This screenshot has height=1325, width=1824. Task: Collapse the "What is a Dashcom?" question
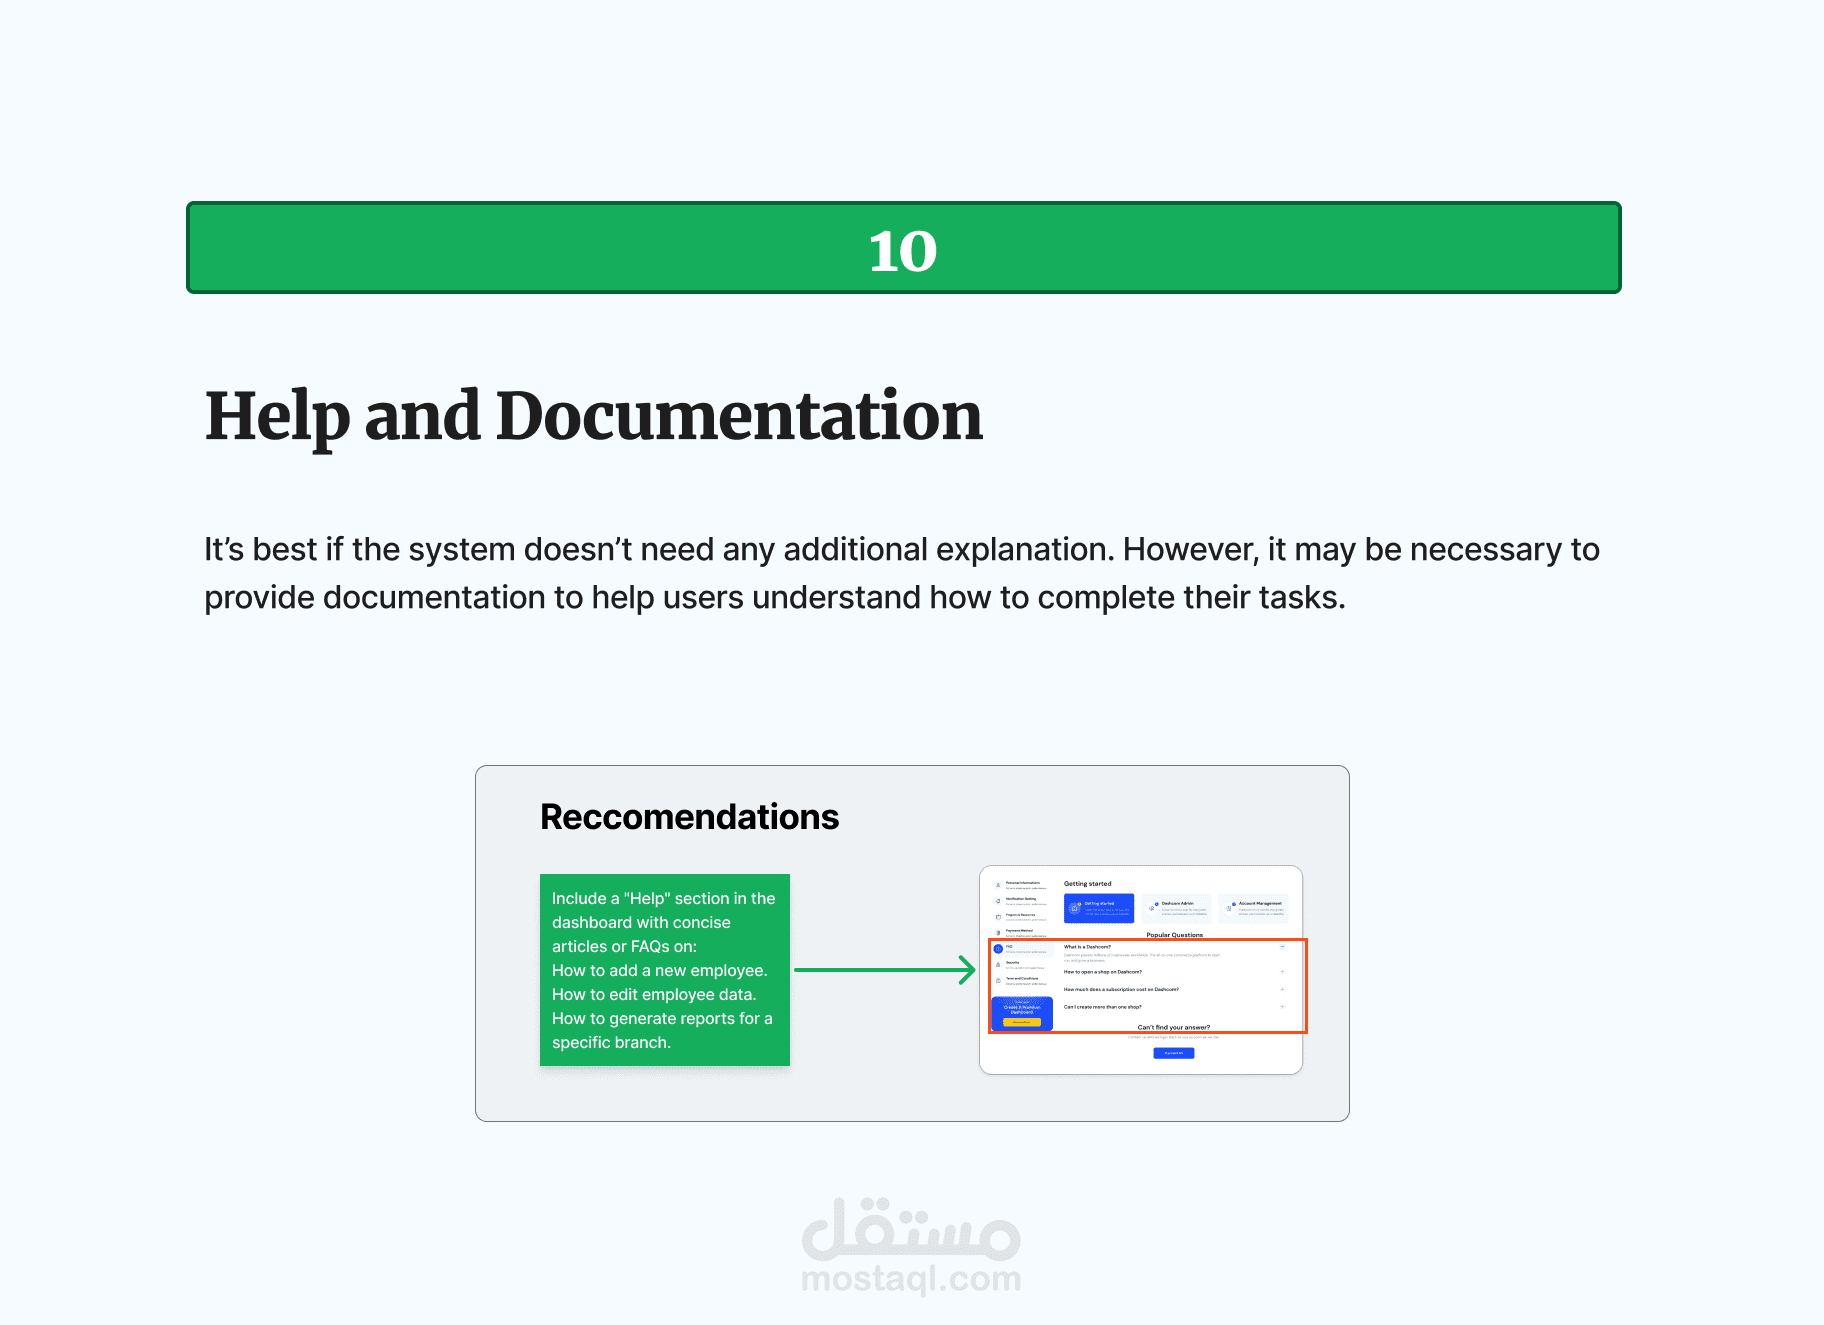(1282, 947)
